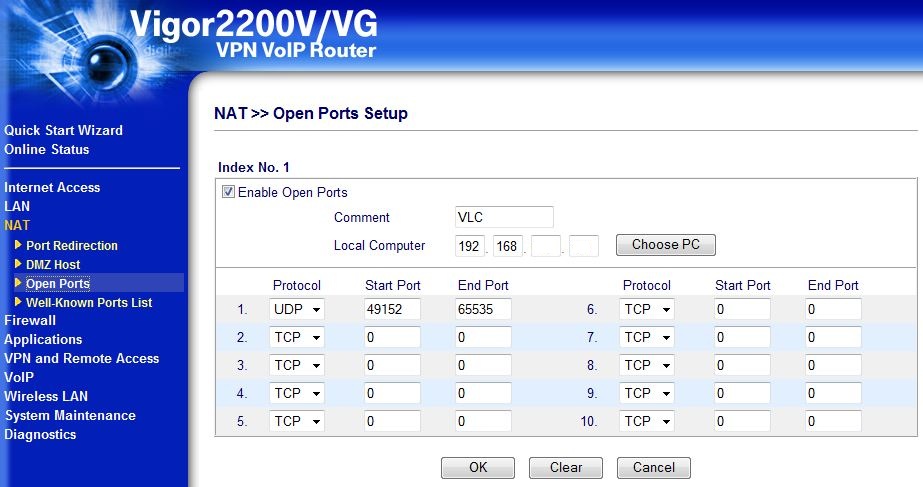Image resolution: width=923 pixels, height=487 pixels.
Task: Click the Index No. 1 heading text
Action: point(254,167)
